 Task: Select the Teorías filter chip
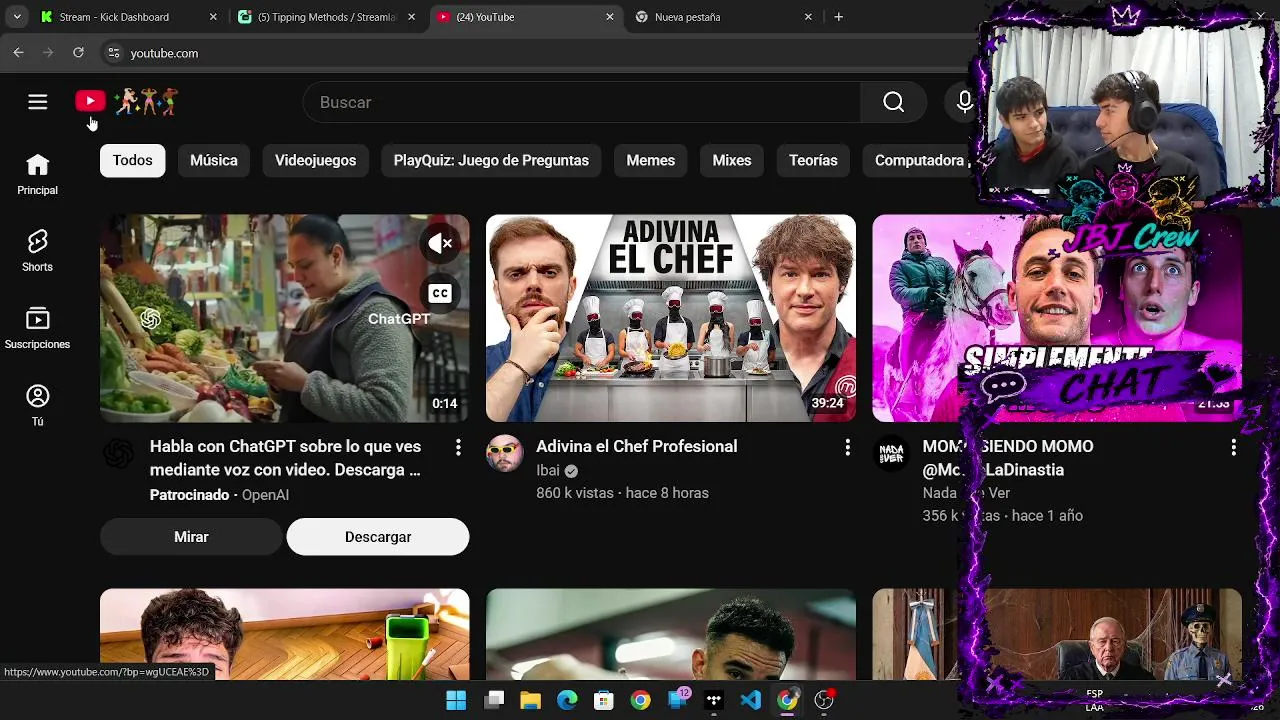[813, 160]
